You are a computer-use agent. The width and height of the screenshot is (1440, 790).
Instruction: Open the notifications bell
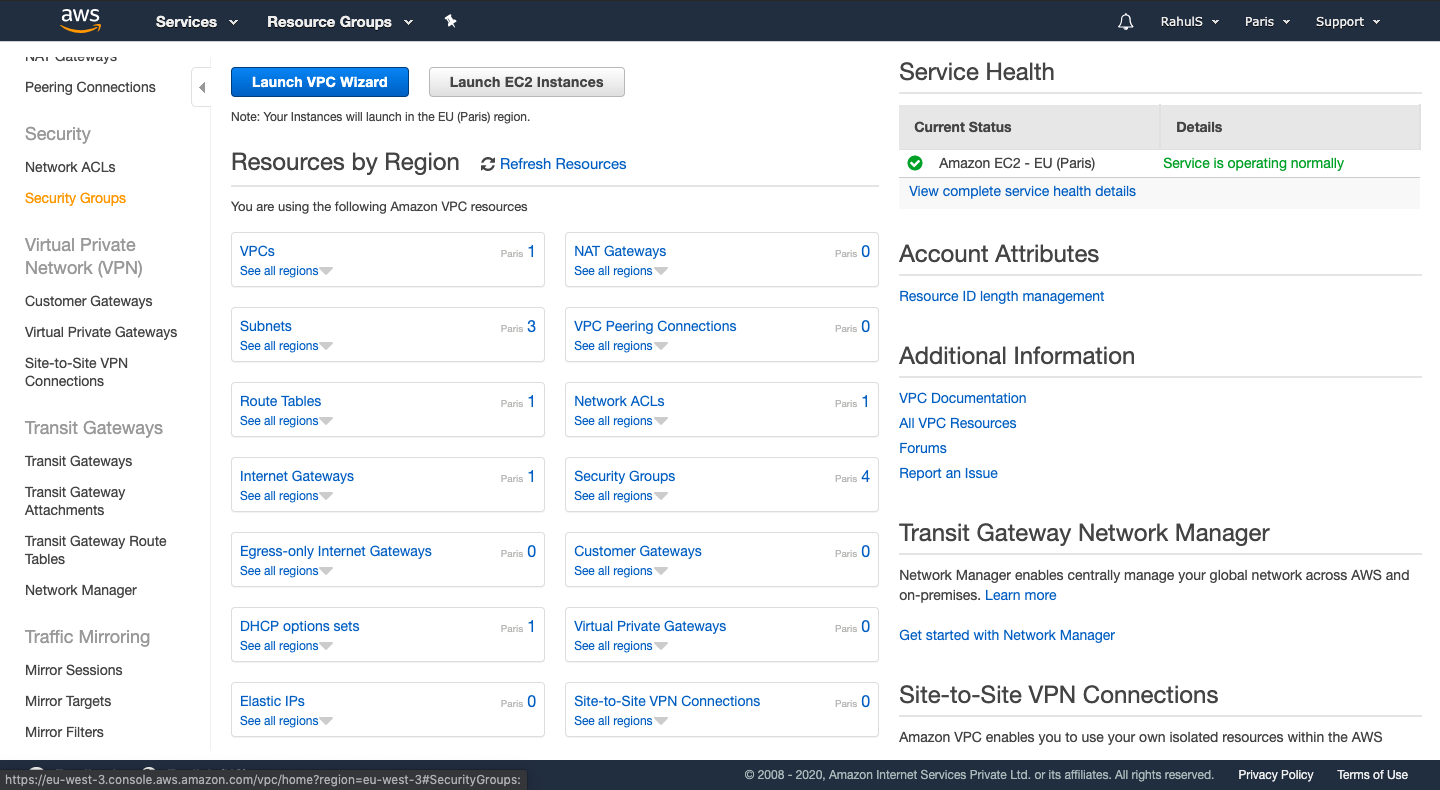click(x=1125, y=20)
